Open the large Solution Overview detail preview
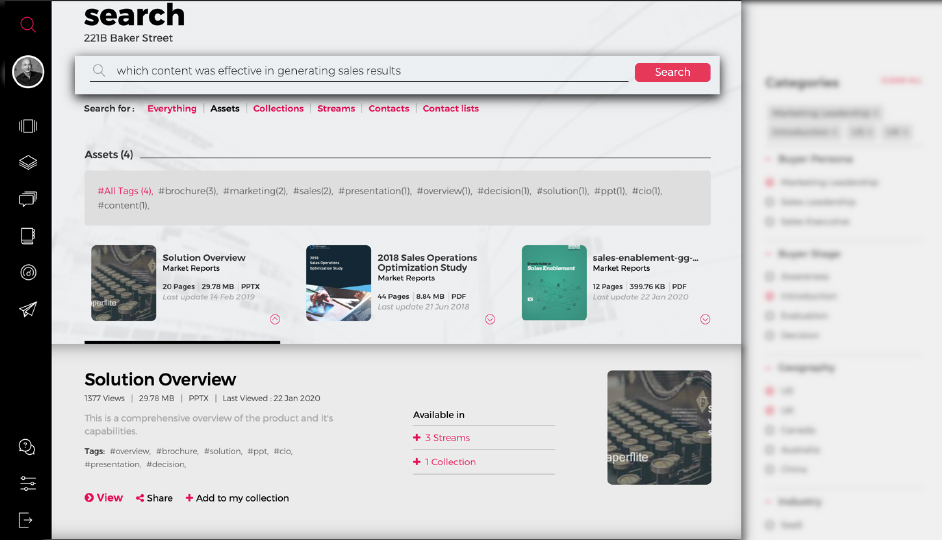 (x=659, y=428)
